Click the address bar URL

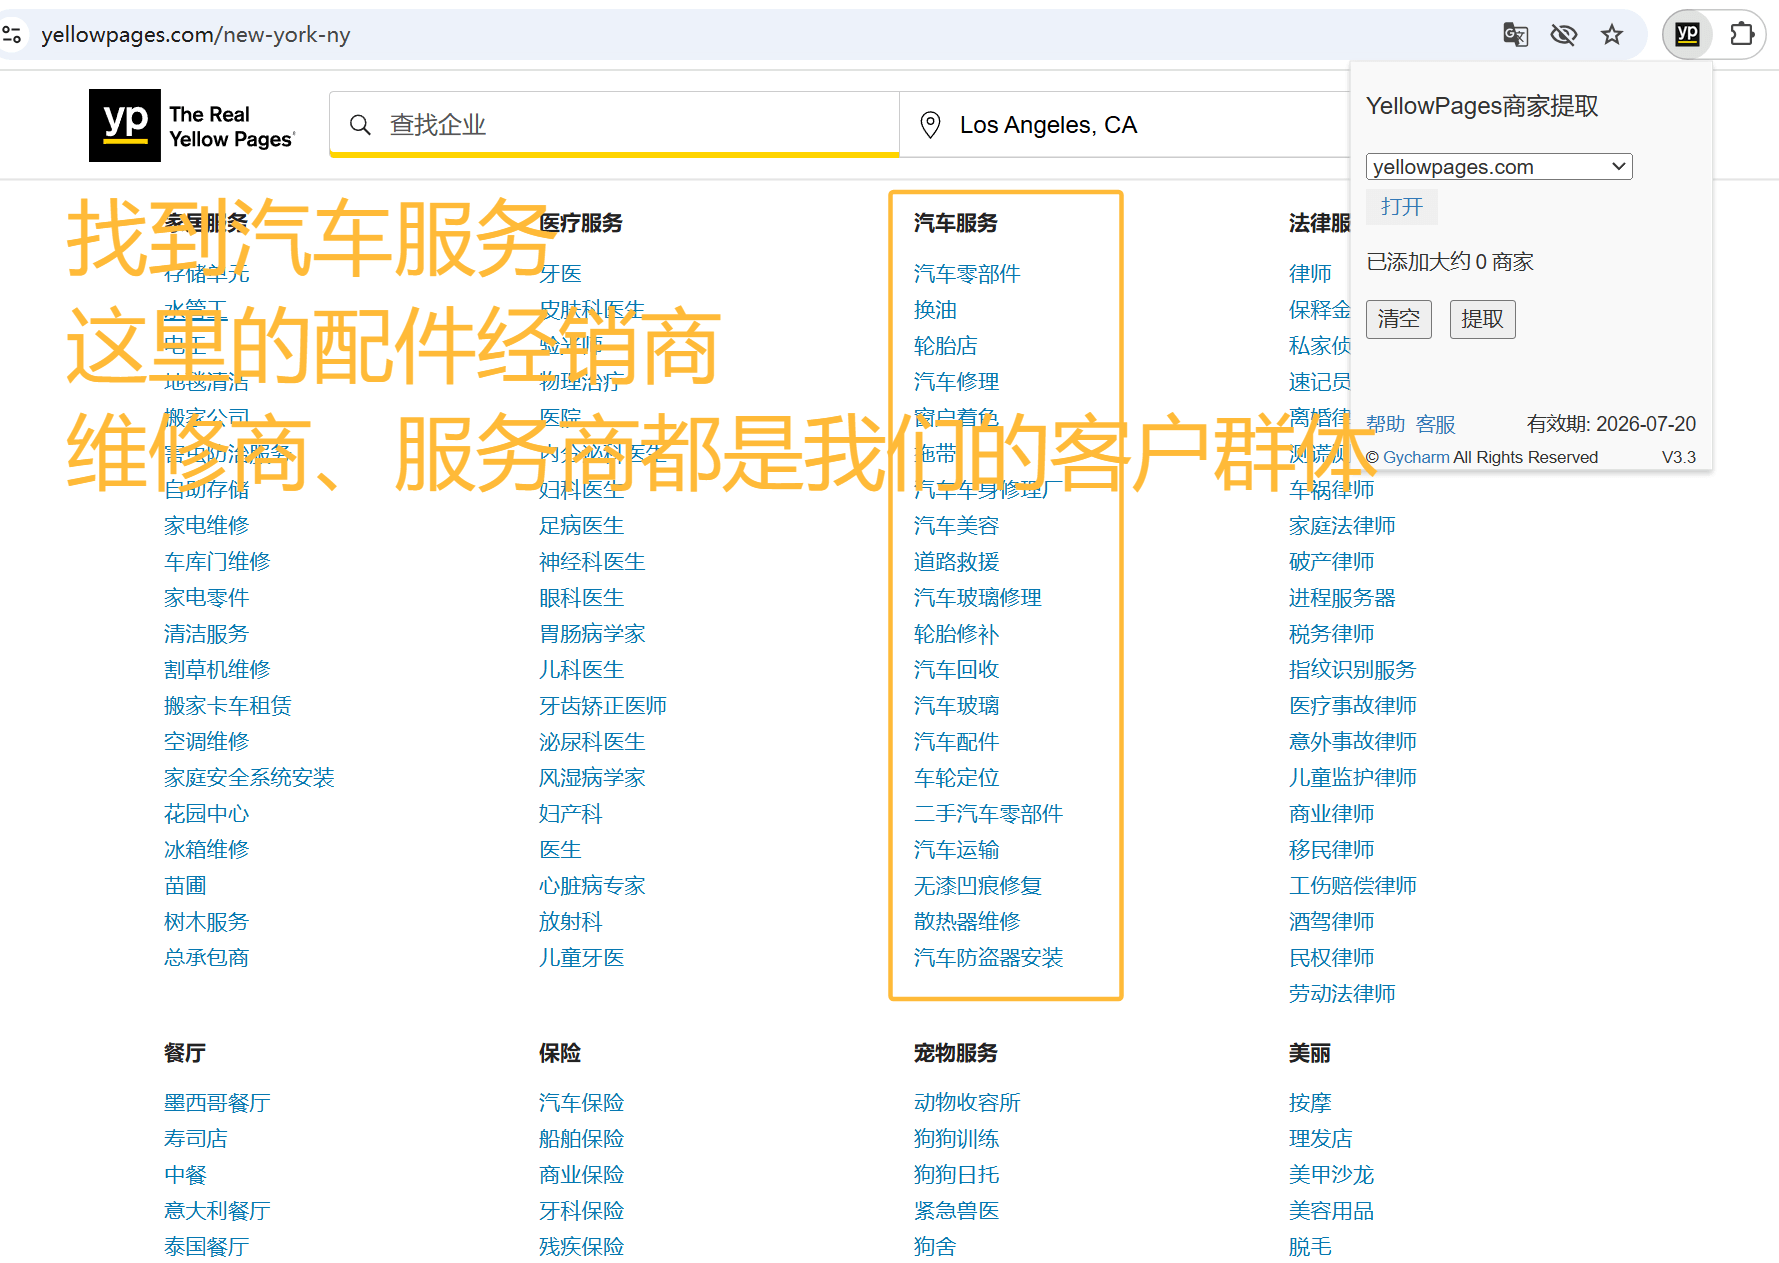coord(196,35)
